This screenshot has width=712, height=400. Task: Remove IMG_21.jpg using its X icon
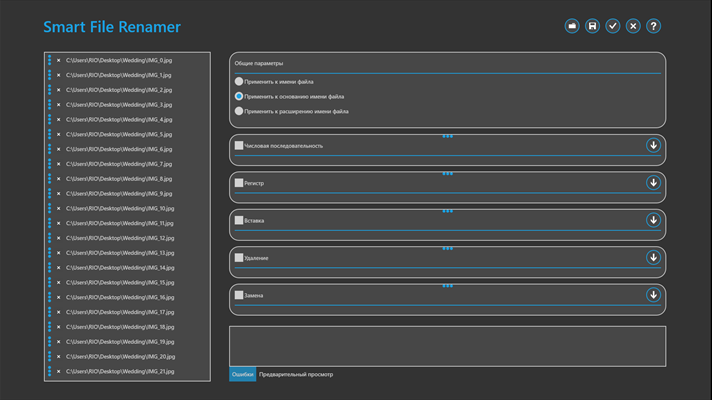[x=59, y=371]
